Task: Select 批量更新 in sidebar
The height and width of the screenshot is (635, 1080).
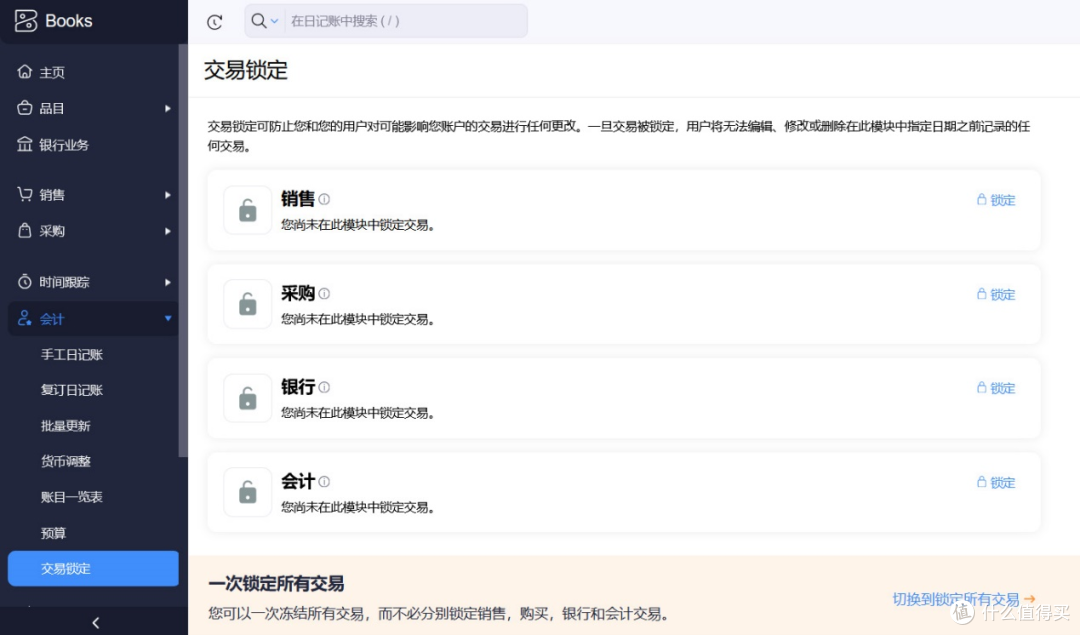Action: [65, 426]
